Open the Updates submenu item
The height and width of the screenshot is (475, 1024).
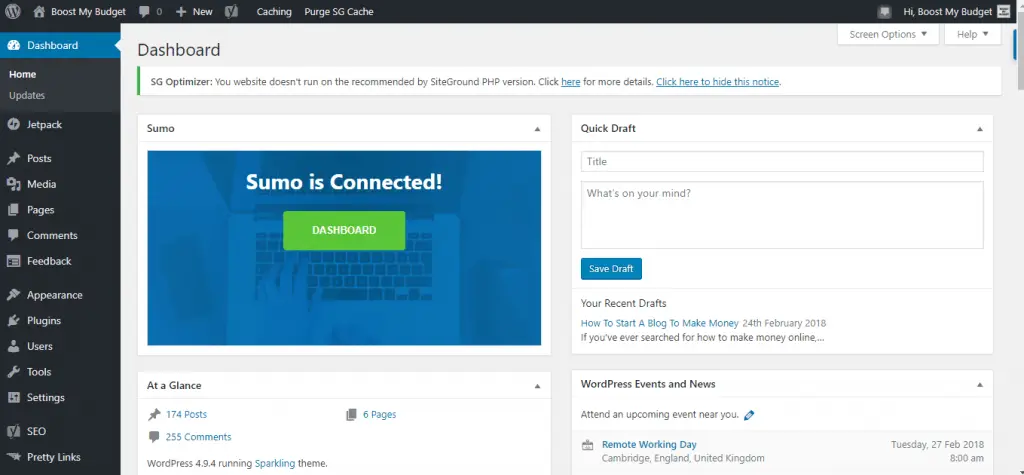tap(27, 95)
